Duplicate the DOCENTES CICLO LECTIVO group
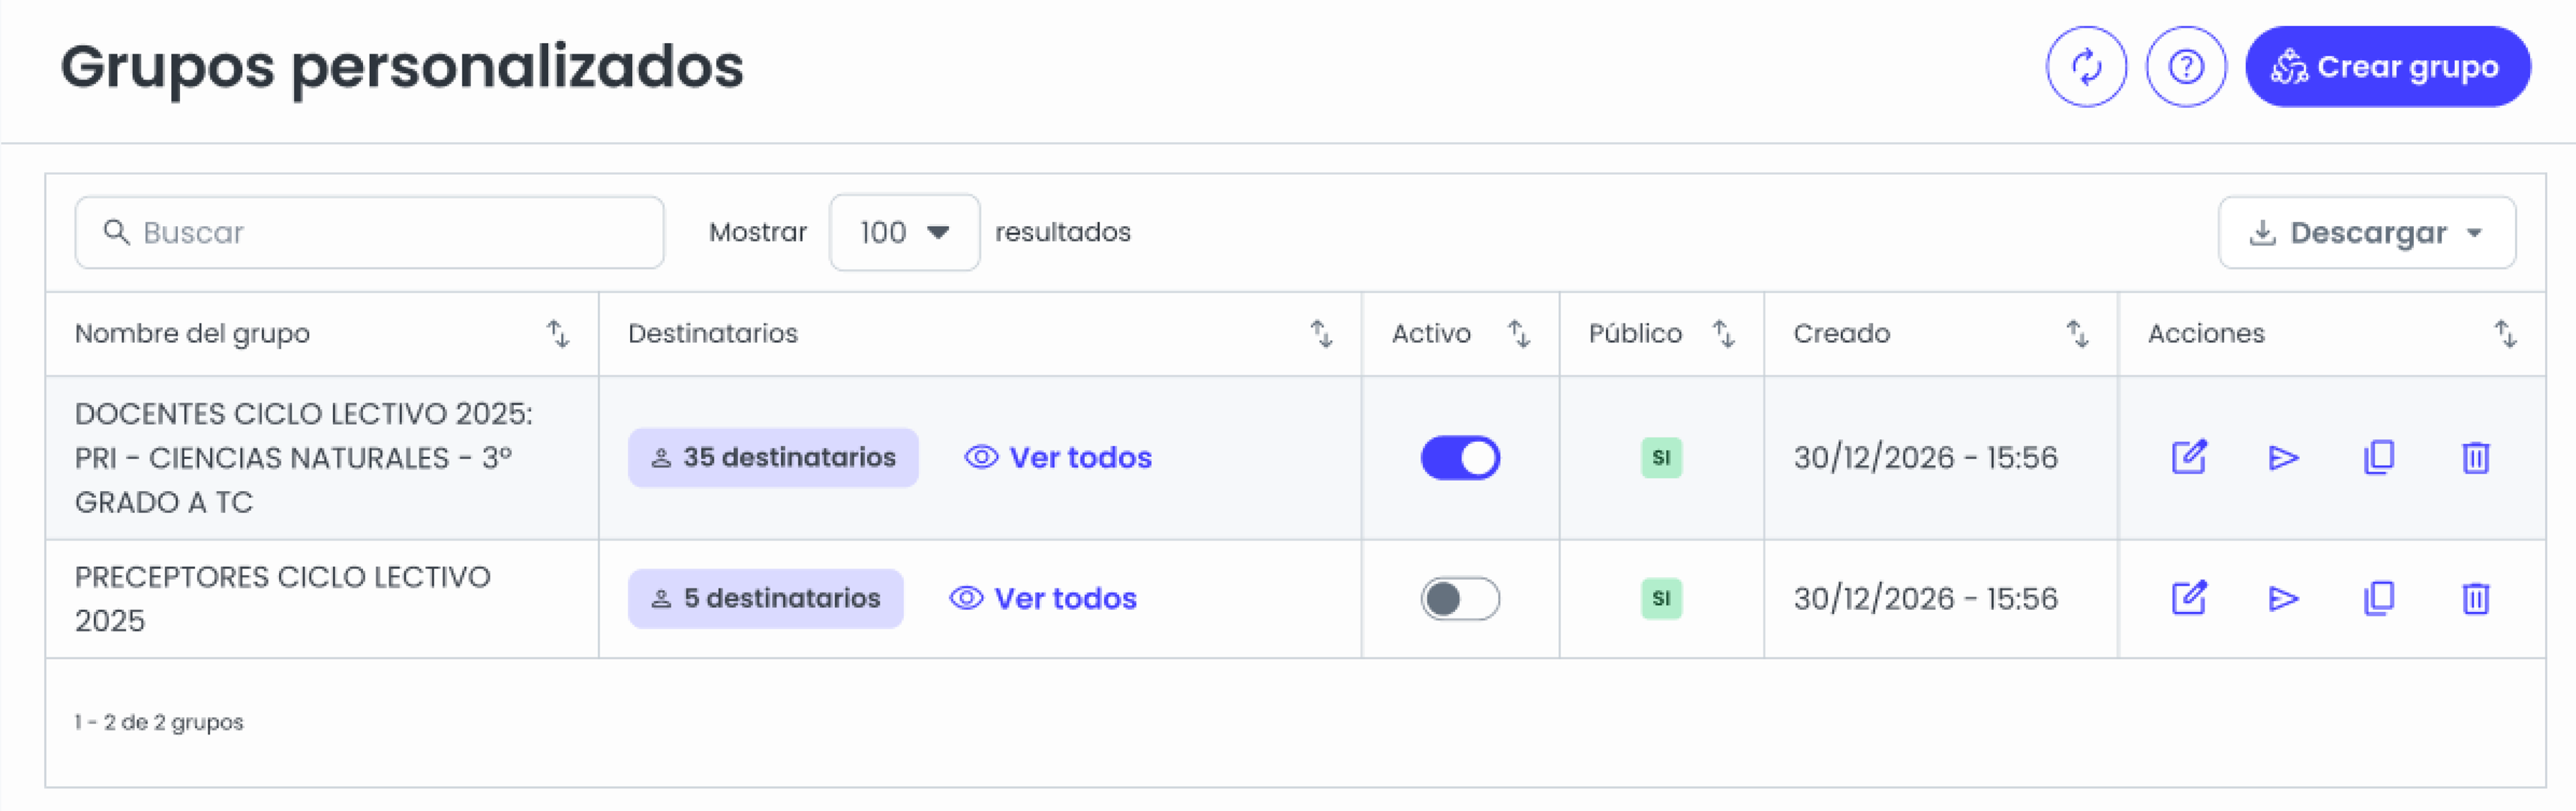Viewport: 2576px width, 811px height. (2379, 458)
